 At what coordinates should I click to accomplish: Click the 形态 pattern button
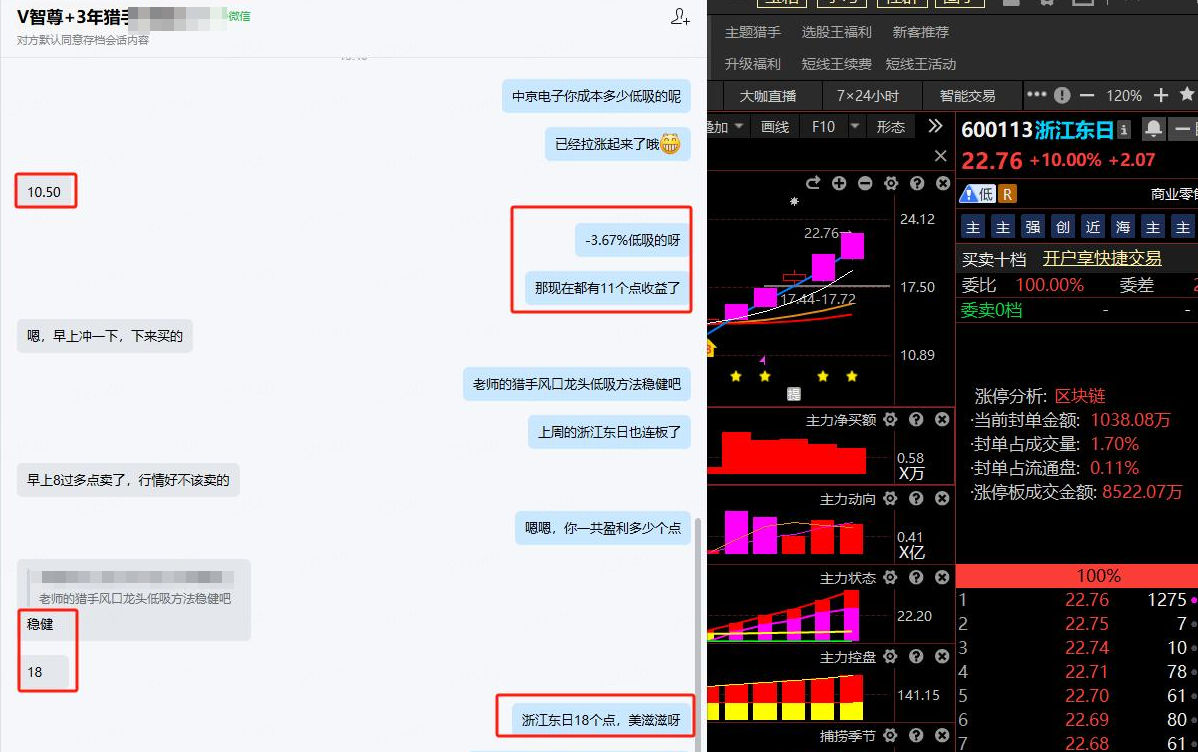[x=890, y=127]
